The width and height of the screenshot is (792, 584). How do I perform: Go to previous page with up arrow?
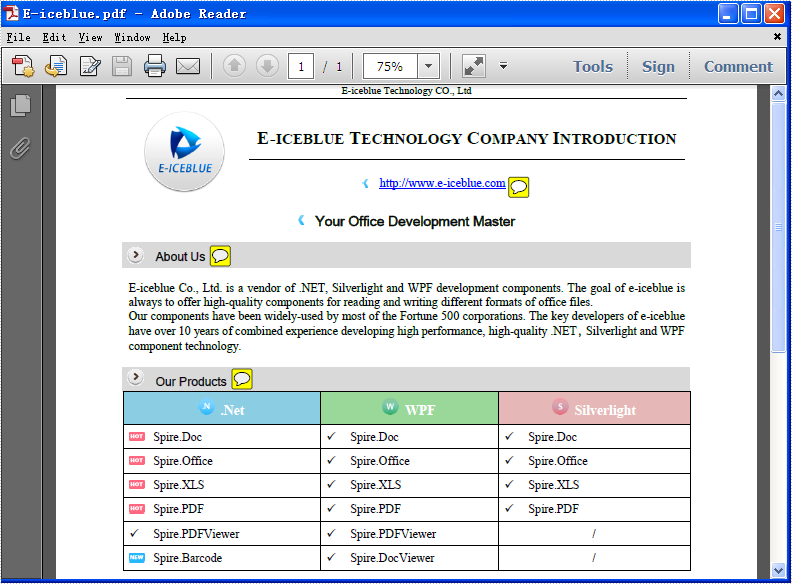[x=234, y=66]
